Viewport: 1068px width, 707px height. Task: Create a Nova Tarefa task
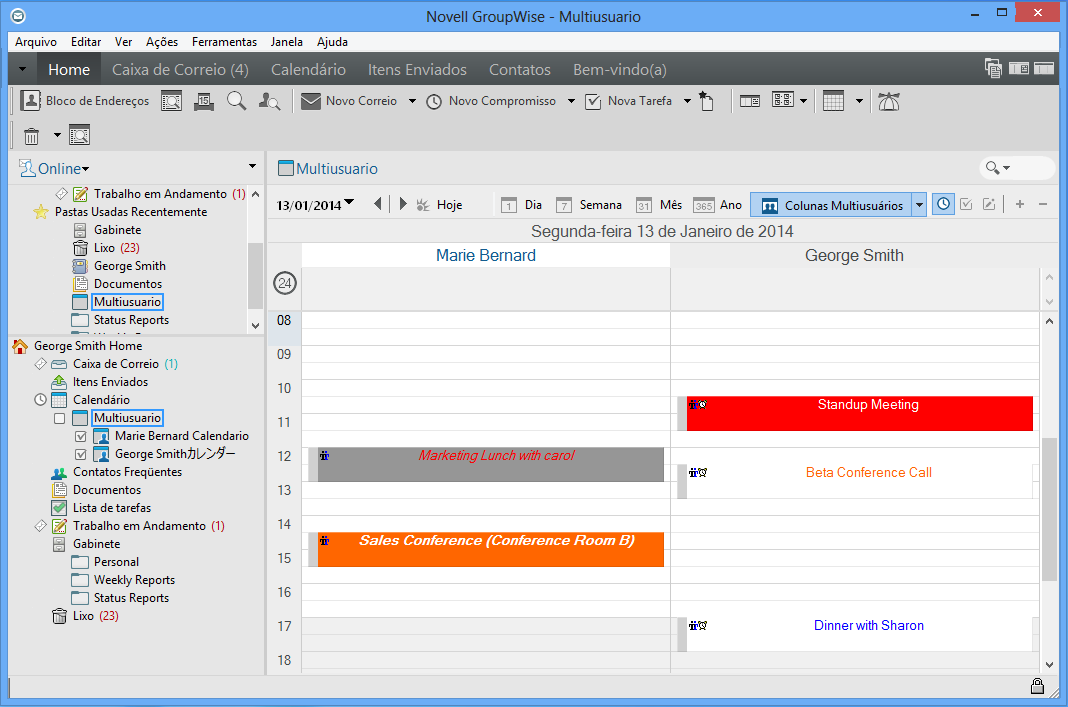click(629, 101)
